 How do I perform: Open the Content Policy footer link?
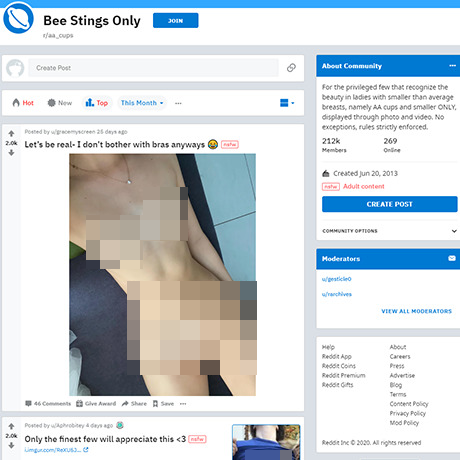[409, 404]
